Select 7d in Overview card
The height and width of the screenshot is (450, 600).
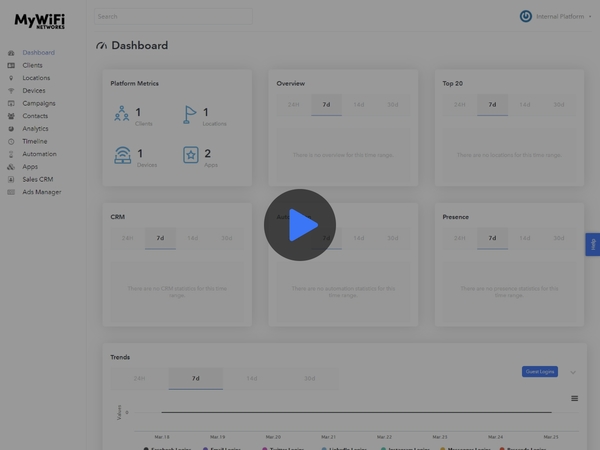tap(326, 104)
